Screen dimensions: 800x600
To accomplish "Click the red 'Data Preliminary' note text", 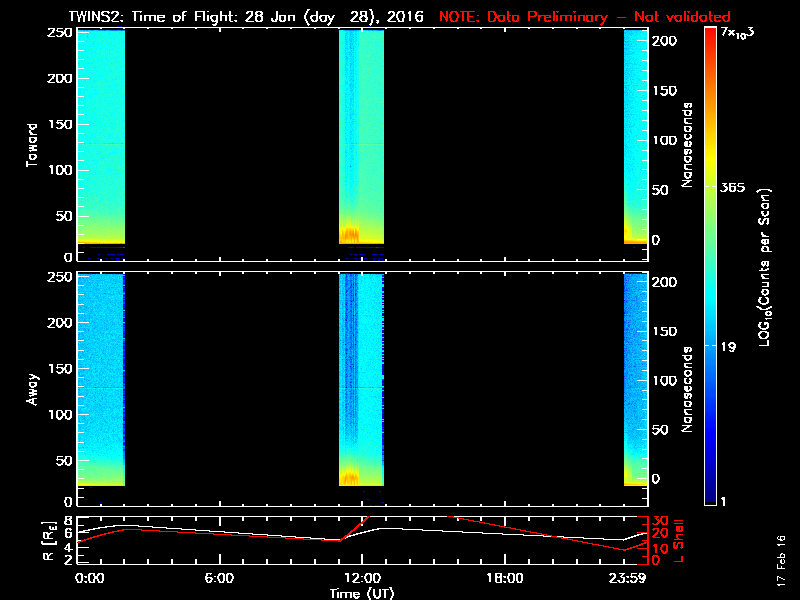I will [584, 17].
